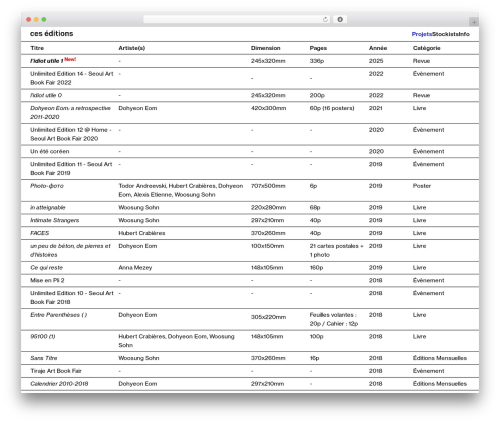Click the browser reload icon
Image resolution: width=500 pixels, height=423 pixels.
(325, 20)
